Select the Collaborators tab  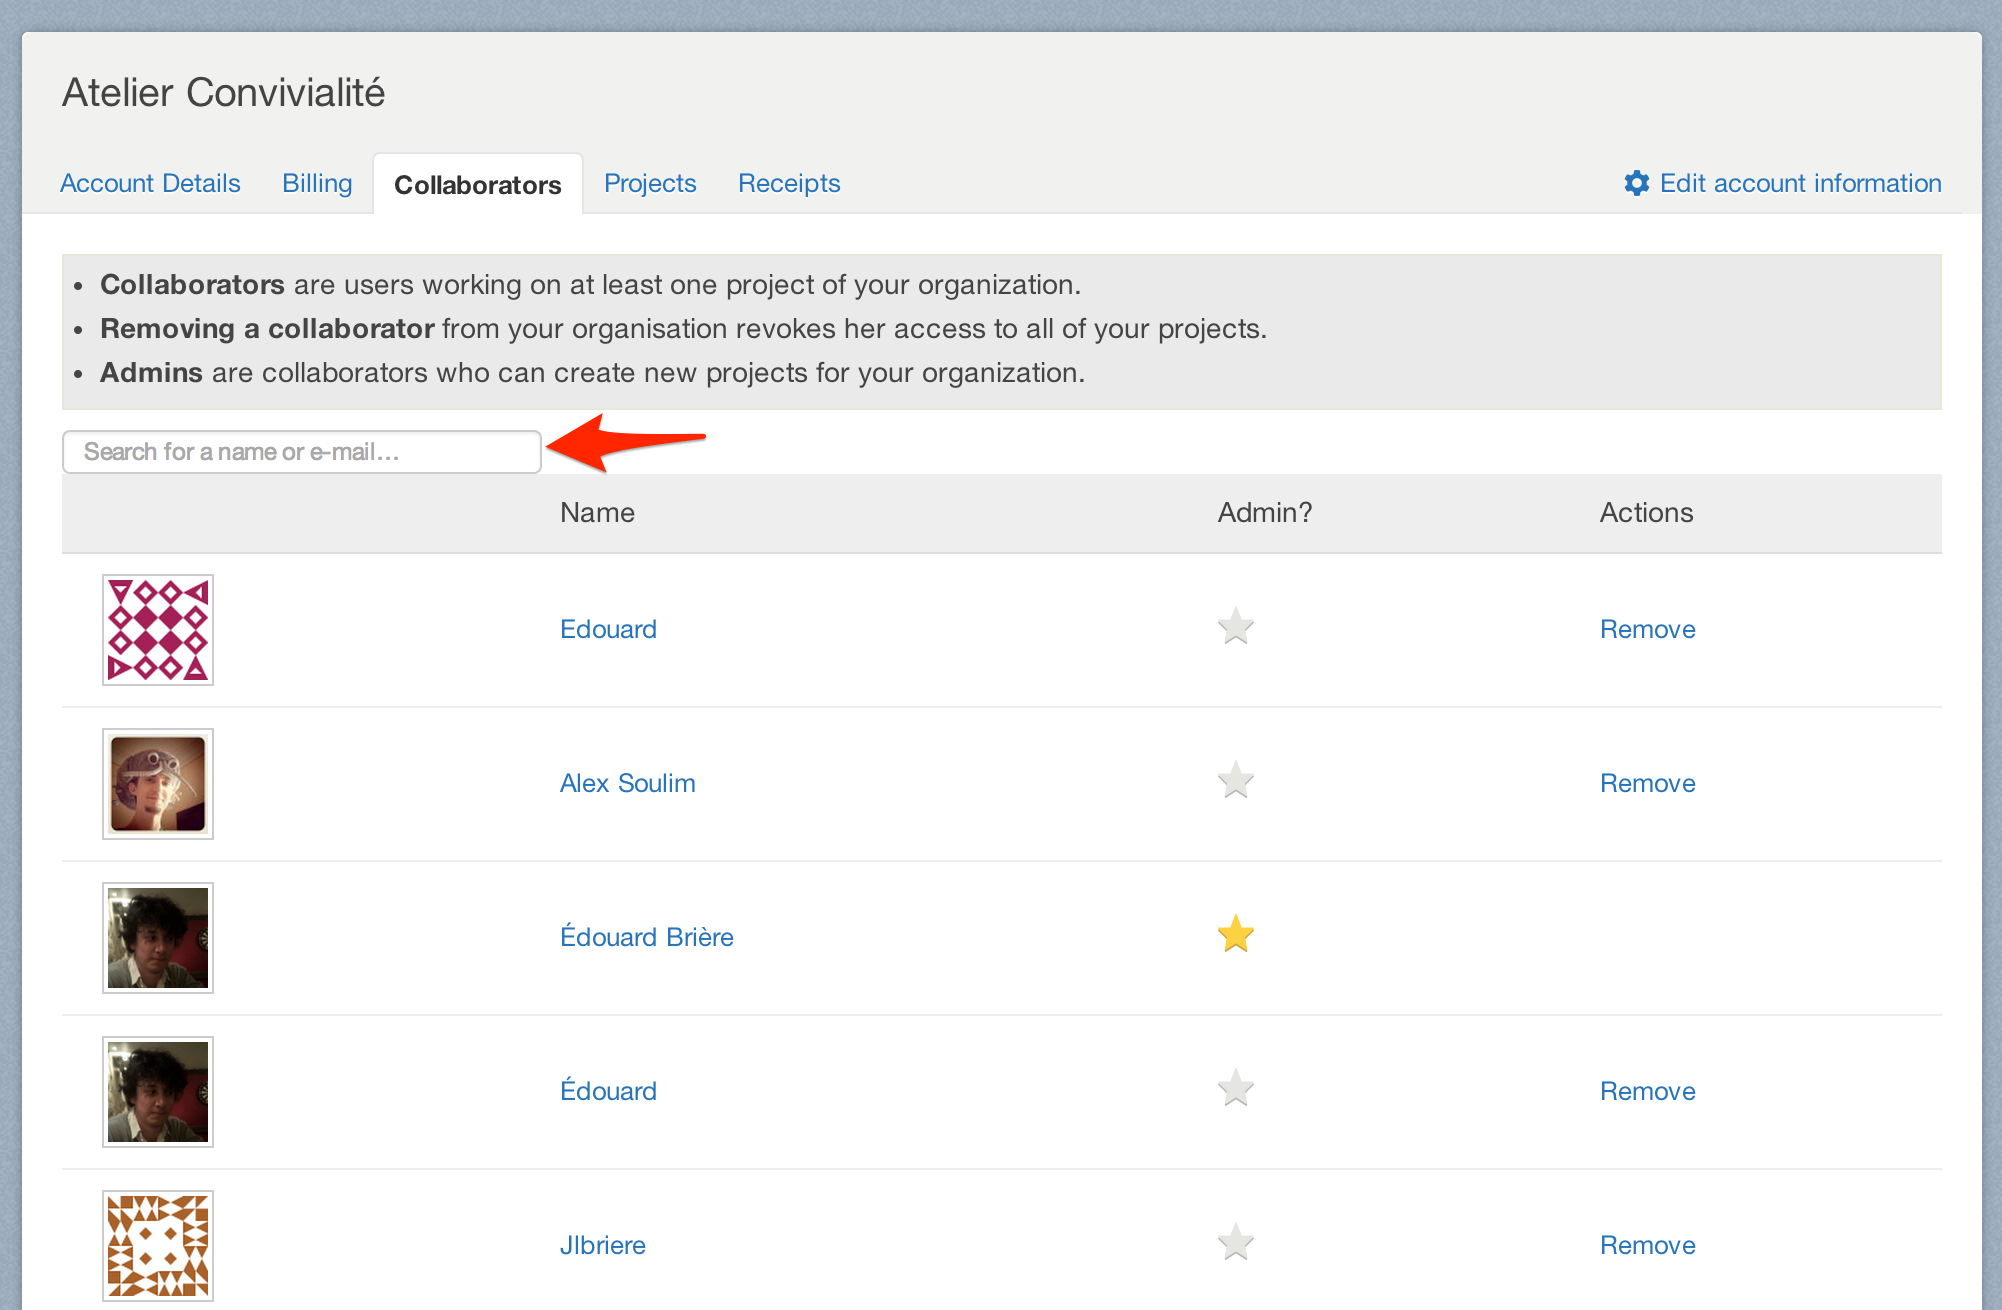[477, 185]
